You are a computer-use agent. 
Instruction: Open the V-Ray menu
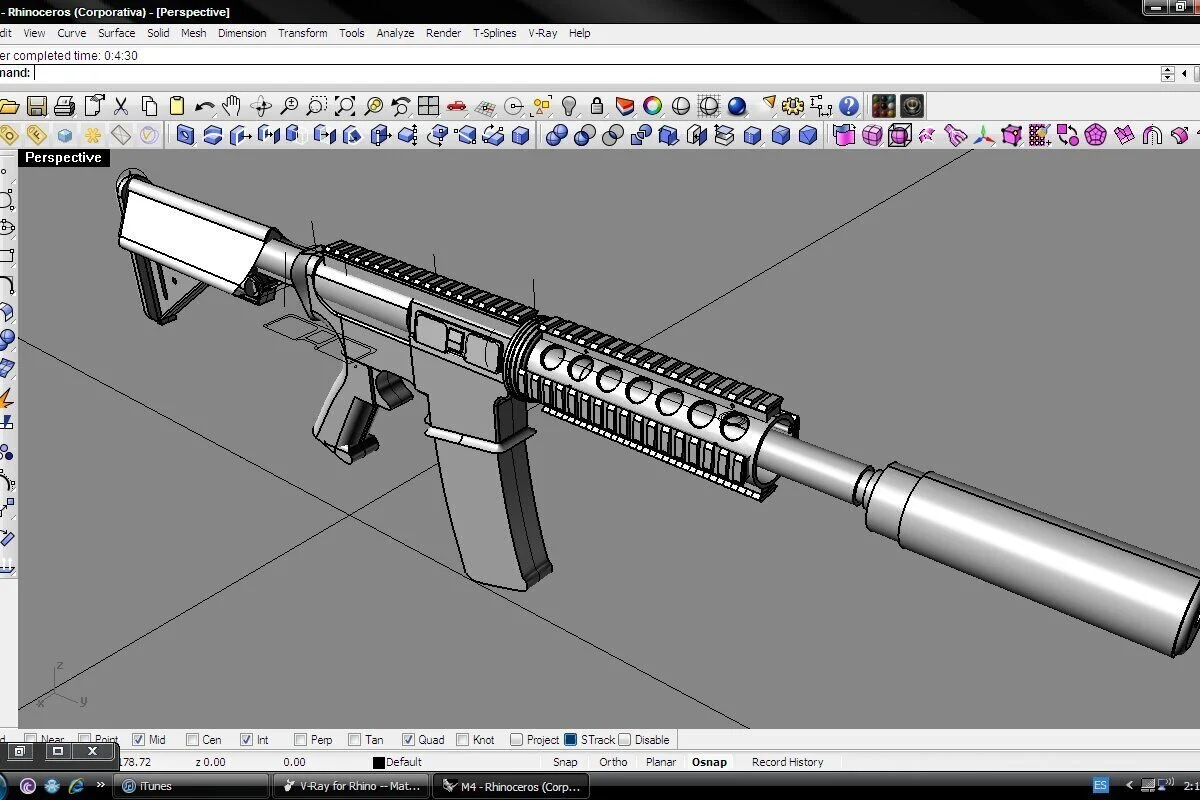542,33
